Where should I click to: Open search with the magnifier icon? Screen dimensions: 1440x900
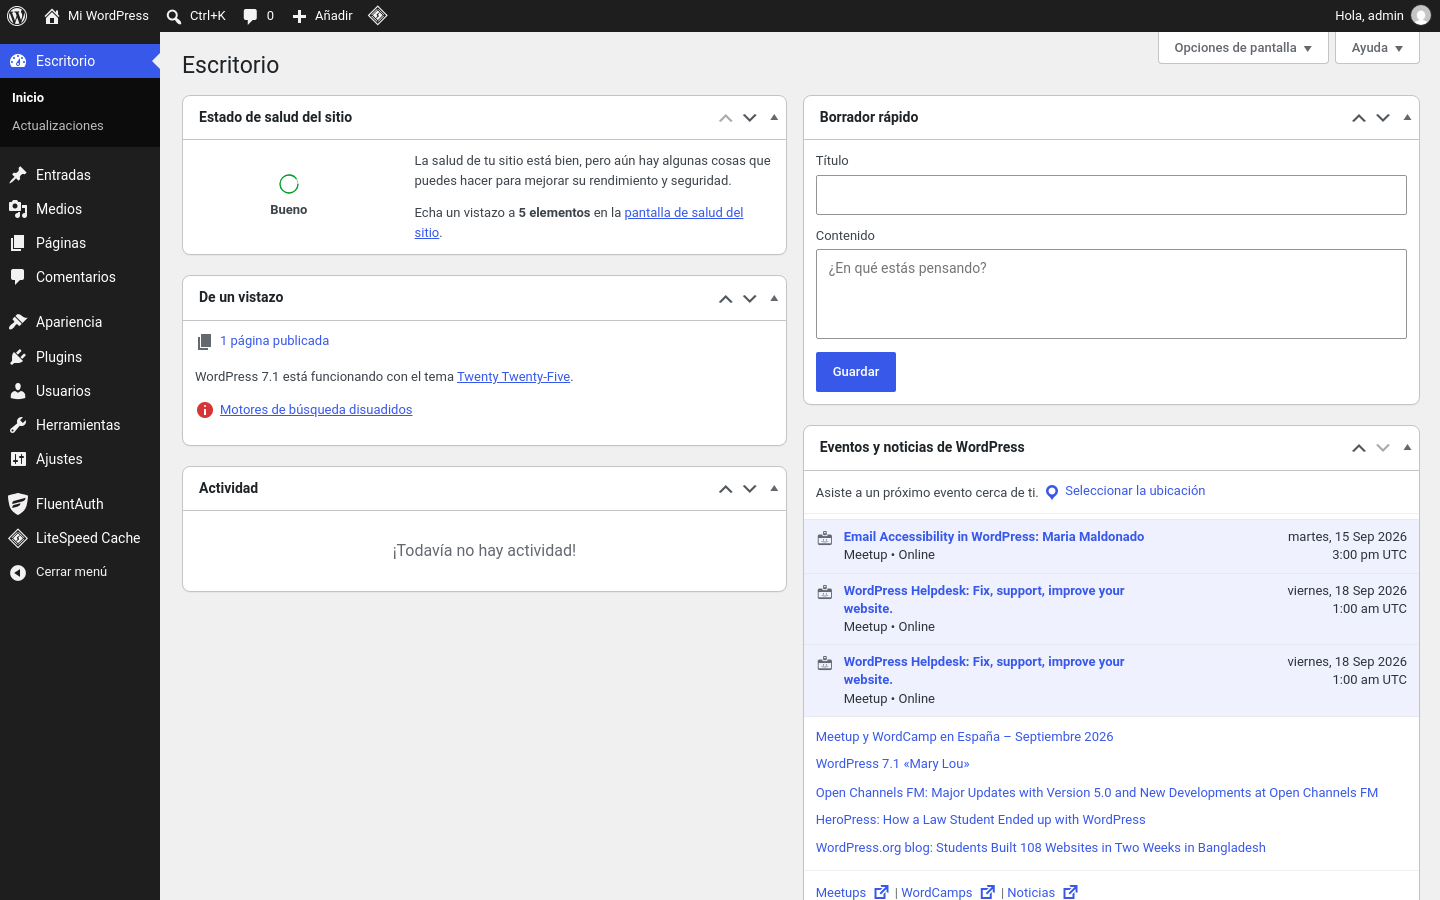tap(174, 16)
